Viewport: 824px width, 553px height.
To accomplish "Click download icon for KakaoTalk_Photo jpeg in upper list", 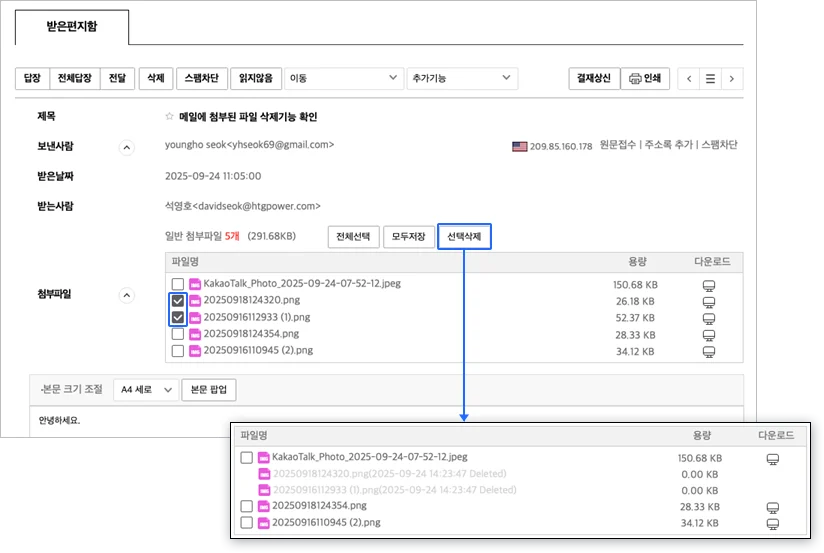I will point(709,285).
